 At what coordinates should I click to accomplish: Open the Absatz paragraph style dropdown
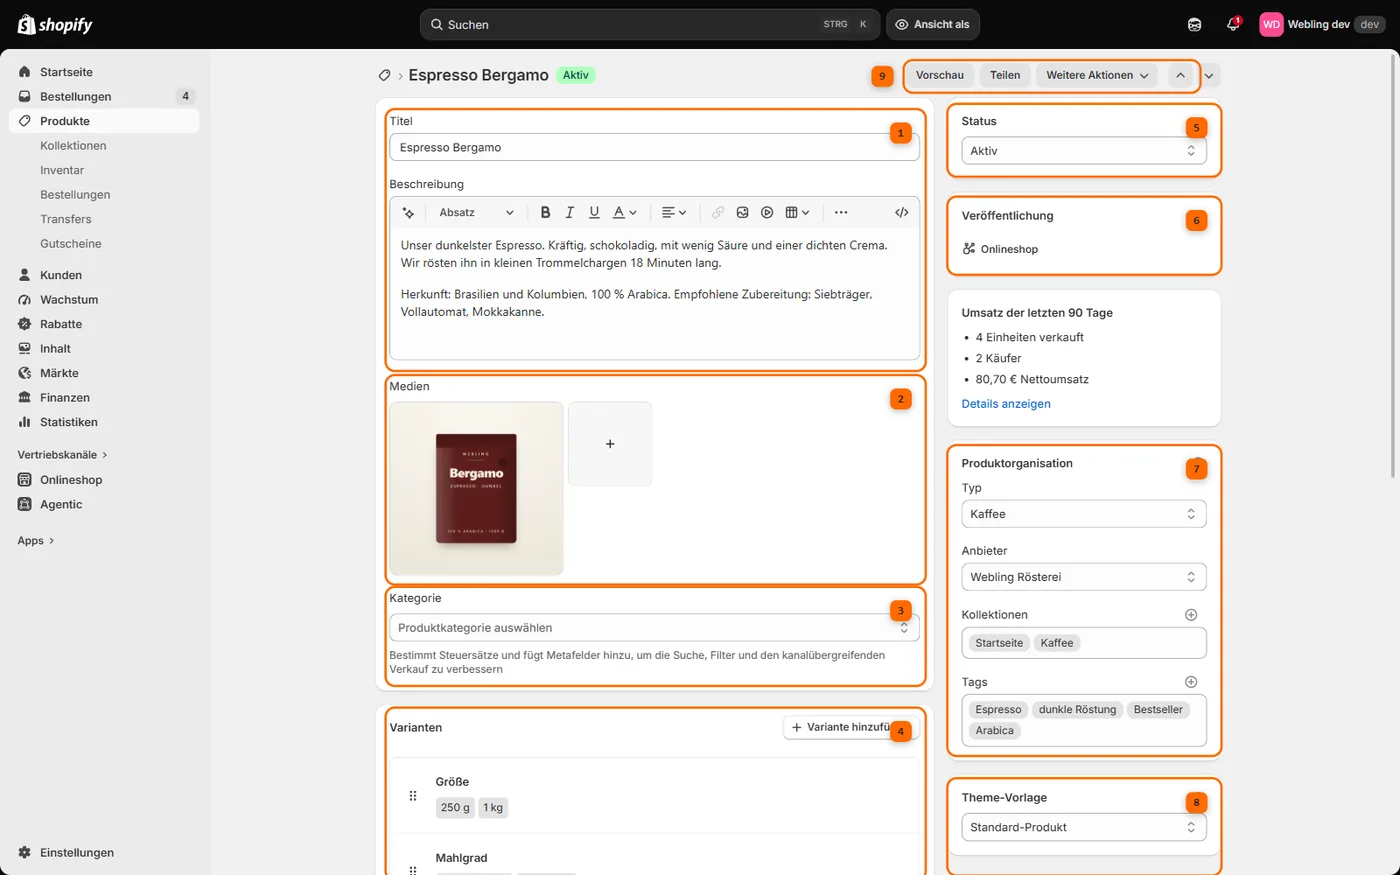(476, 212)
